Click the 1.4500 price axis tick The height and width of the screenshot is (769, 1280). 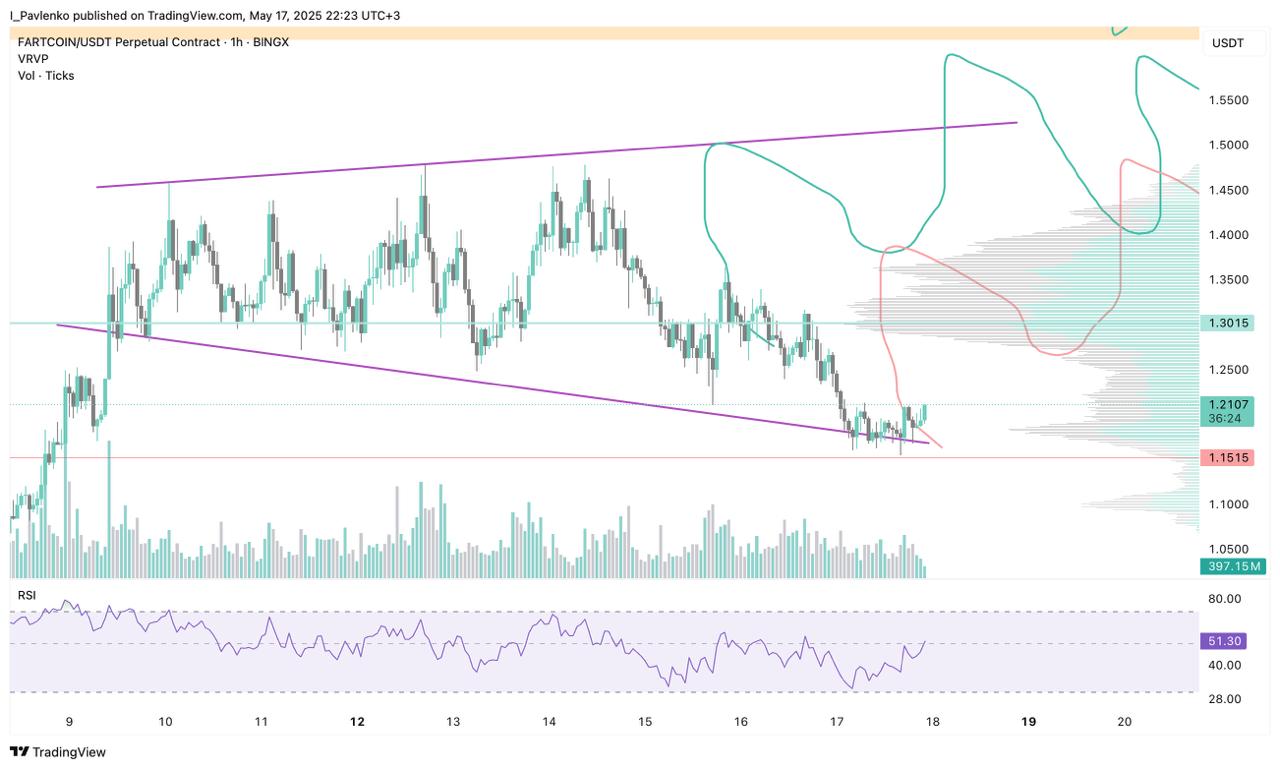coord(1228,190)
